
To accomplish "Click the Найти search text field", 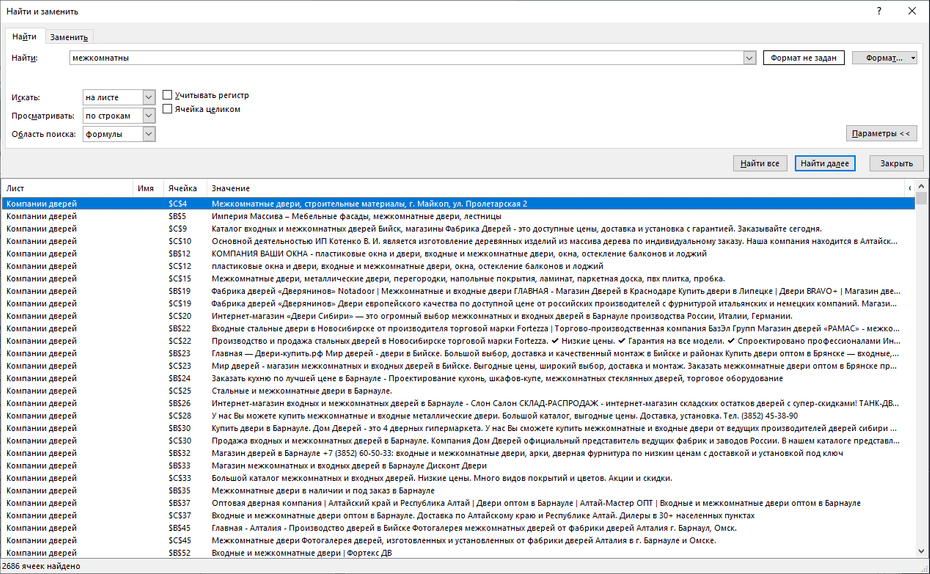I will [x=406, y=58].
